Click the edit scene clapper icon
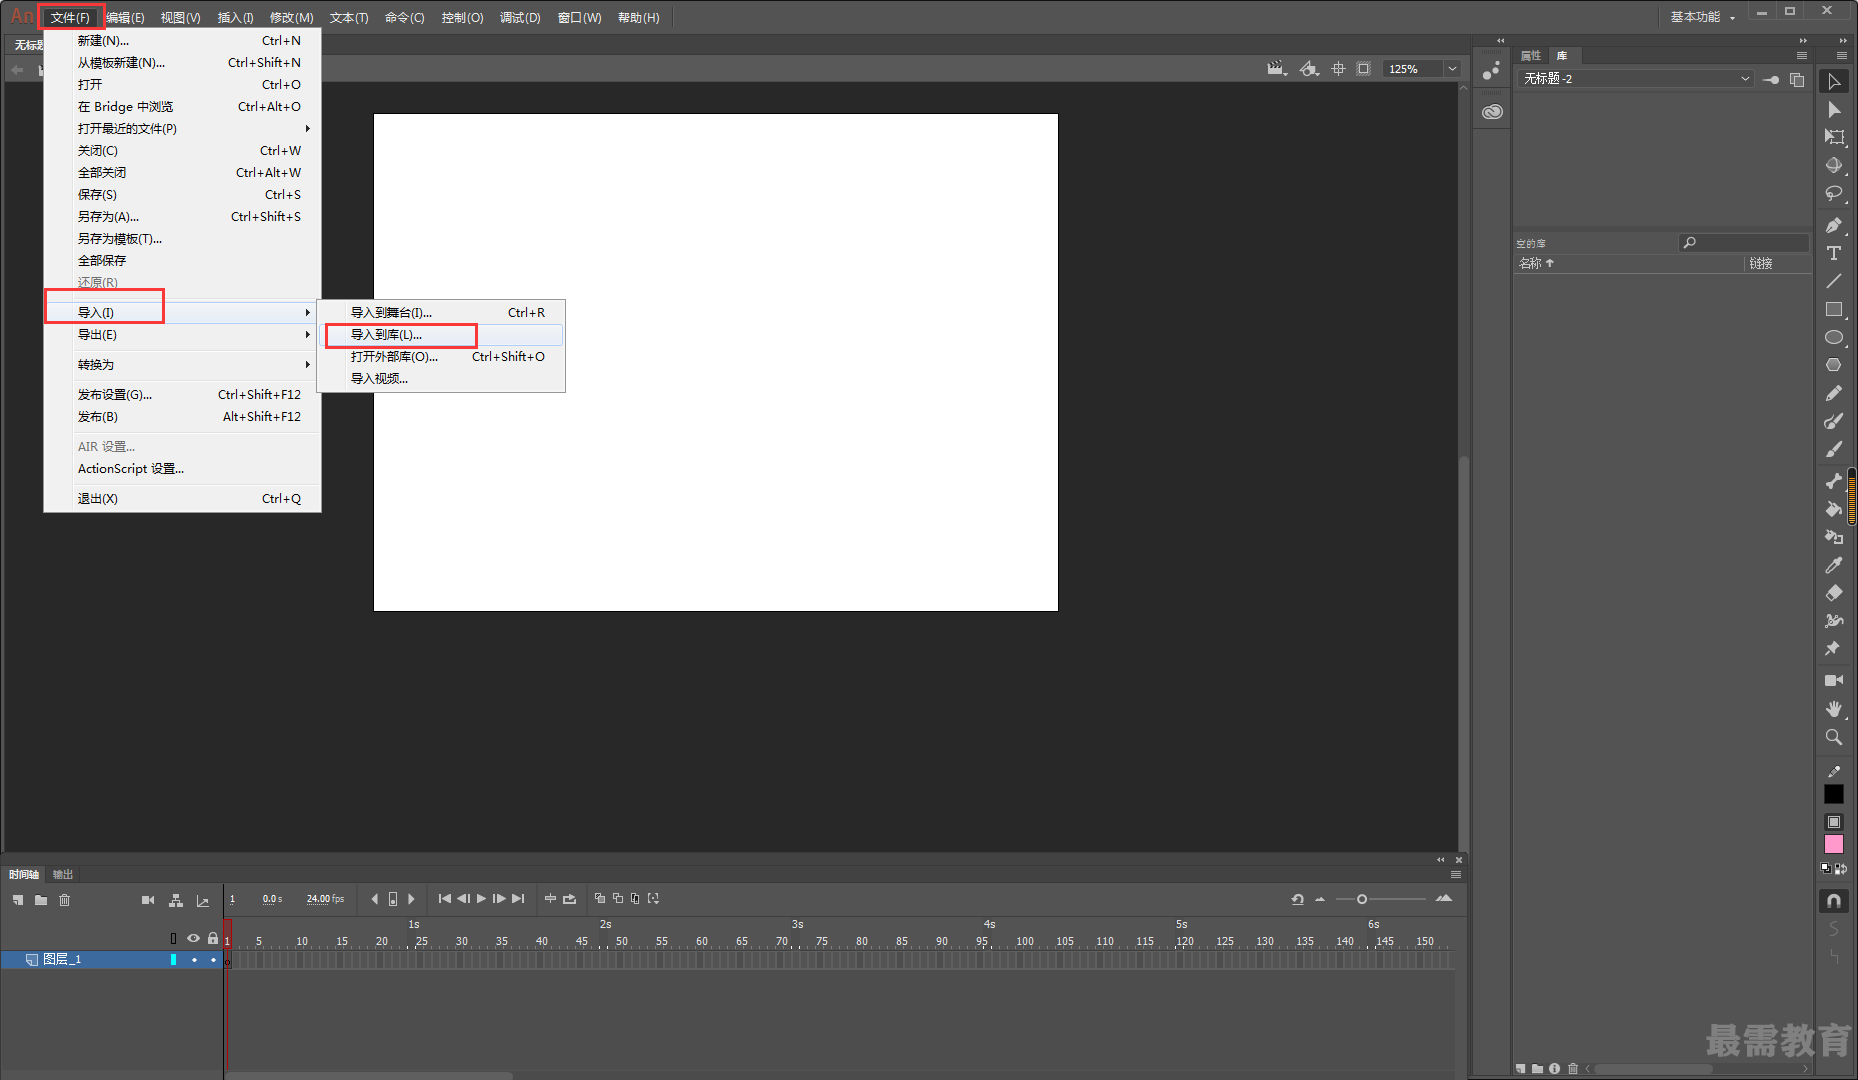The width and height of the screenshot is (1858, 1080). coord(1276,69)
